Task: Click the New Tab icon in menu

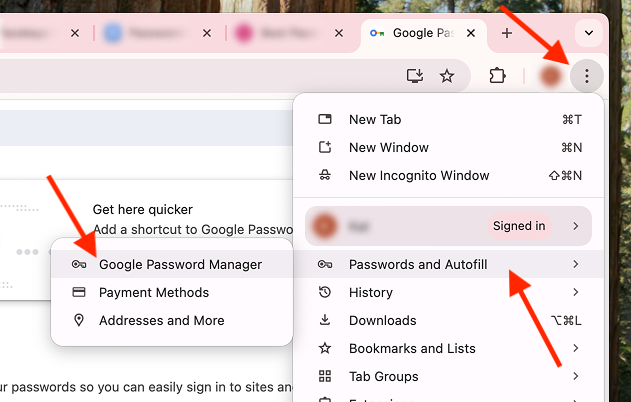Action: coord(325,119)
